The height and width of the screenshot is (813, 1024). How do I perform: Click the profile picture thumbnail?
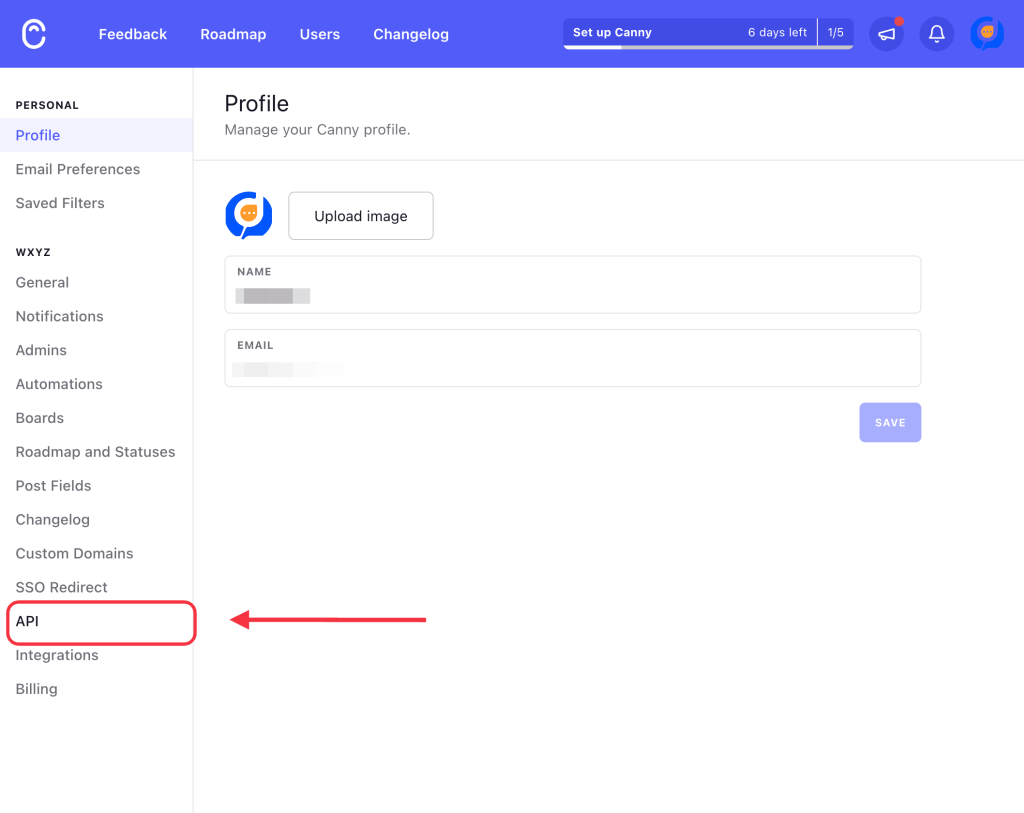[249, 216]
